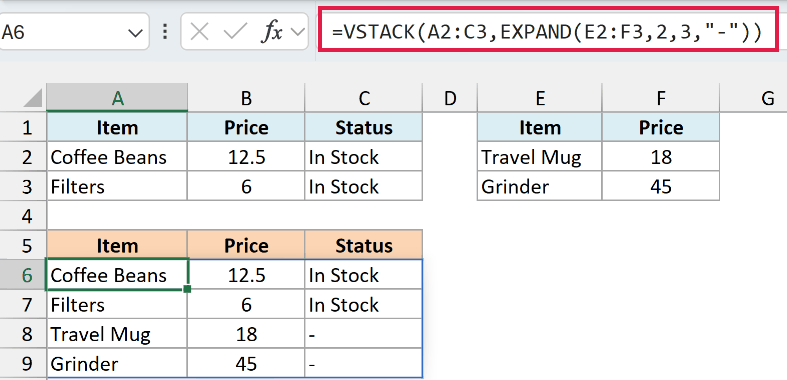Click the '45' cell in row 9
Viewport: 787px width, 380px height.
click(246, 363)
